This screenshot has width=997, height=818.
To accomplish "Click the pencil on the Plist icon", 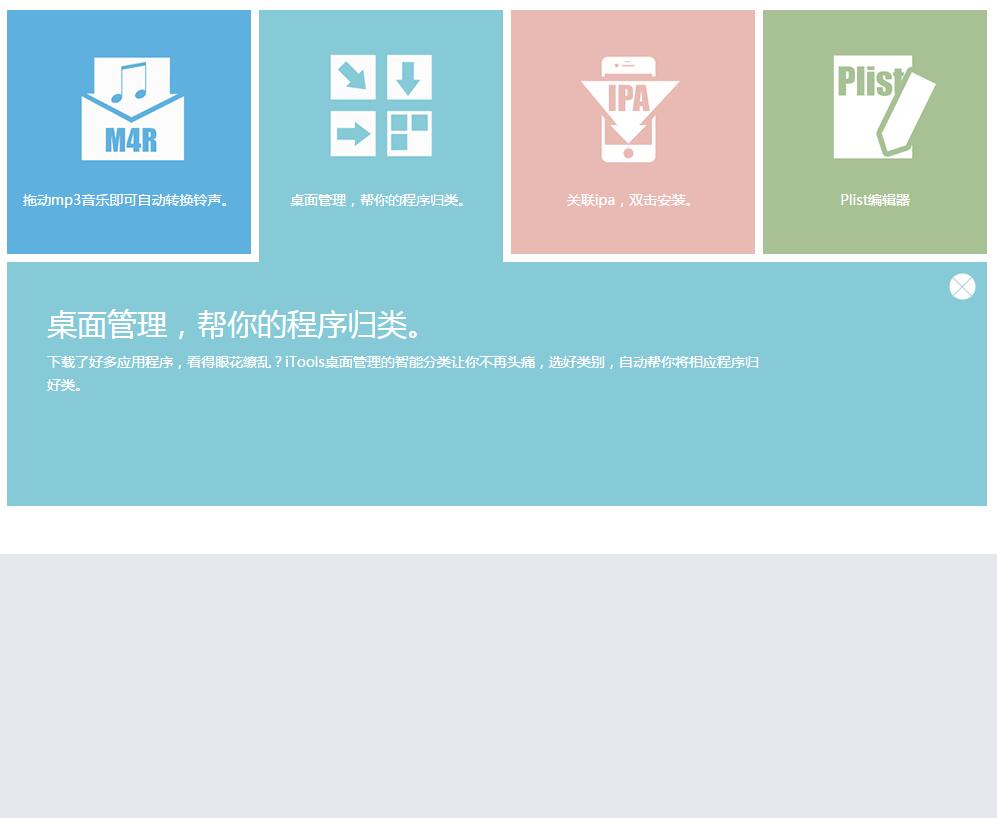I will 908,113.
